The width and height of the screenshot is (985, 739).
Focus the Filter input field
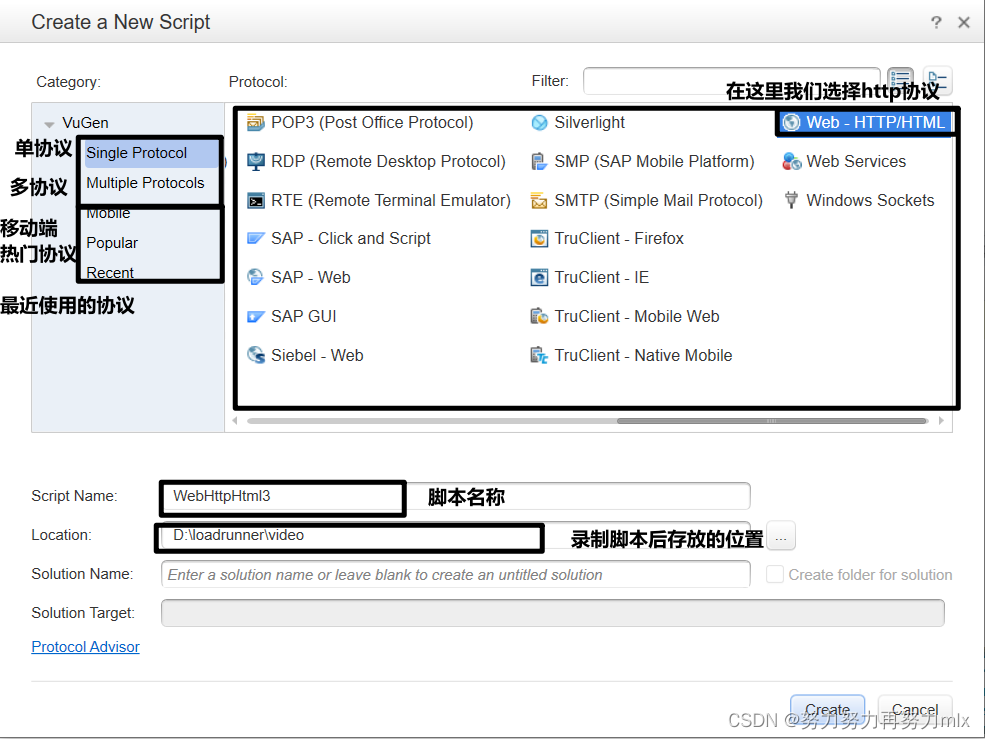pyautogui.click(x=732, y=81)
